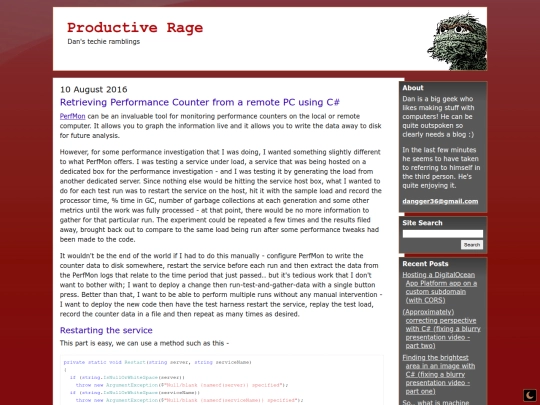The width and height of the screenshot is (540, 405).
Task: Click the Recent Posts sidebar heading
Action: [x=425, y=264]
